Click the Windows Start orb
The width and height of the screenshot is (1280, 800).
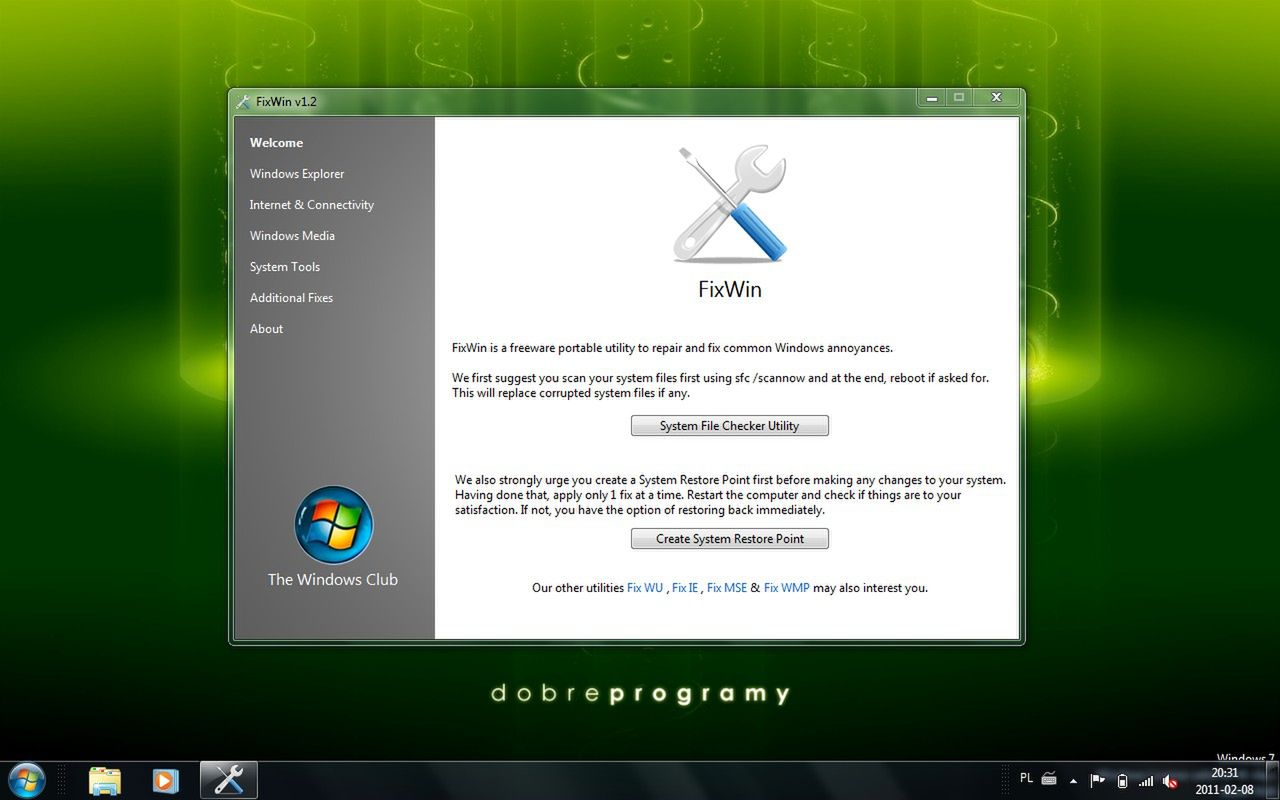click(27, 780)
